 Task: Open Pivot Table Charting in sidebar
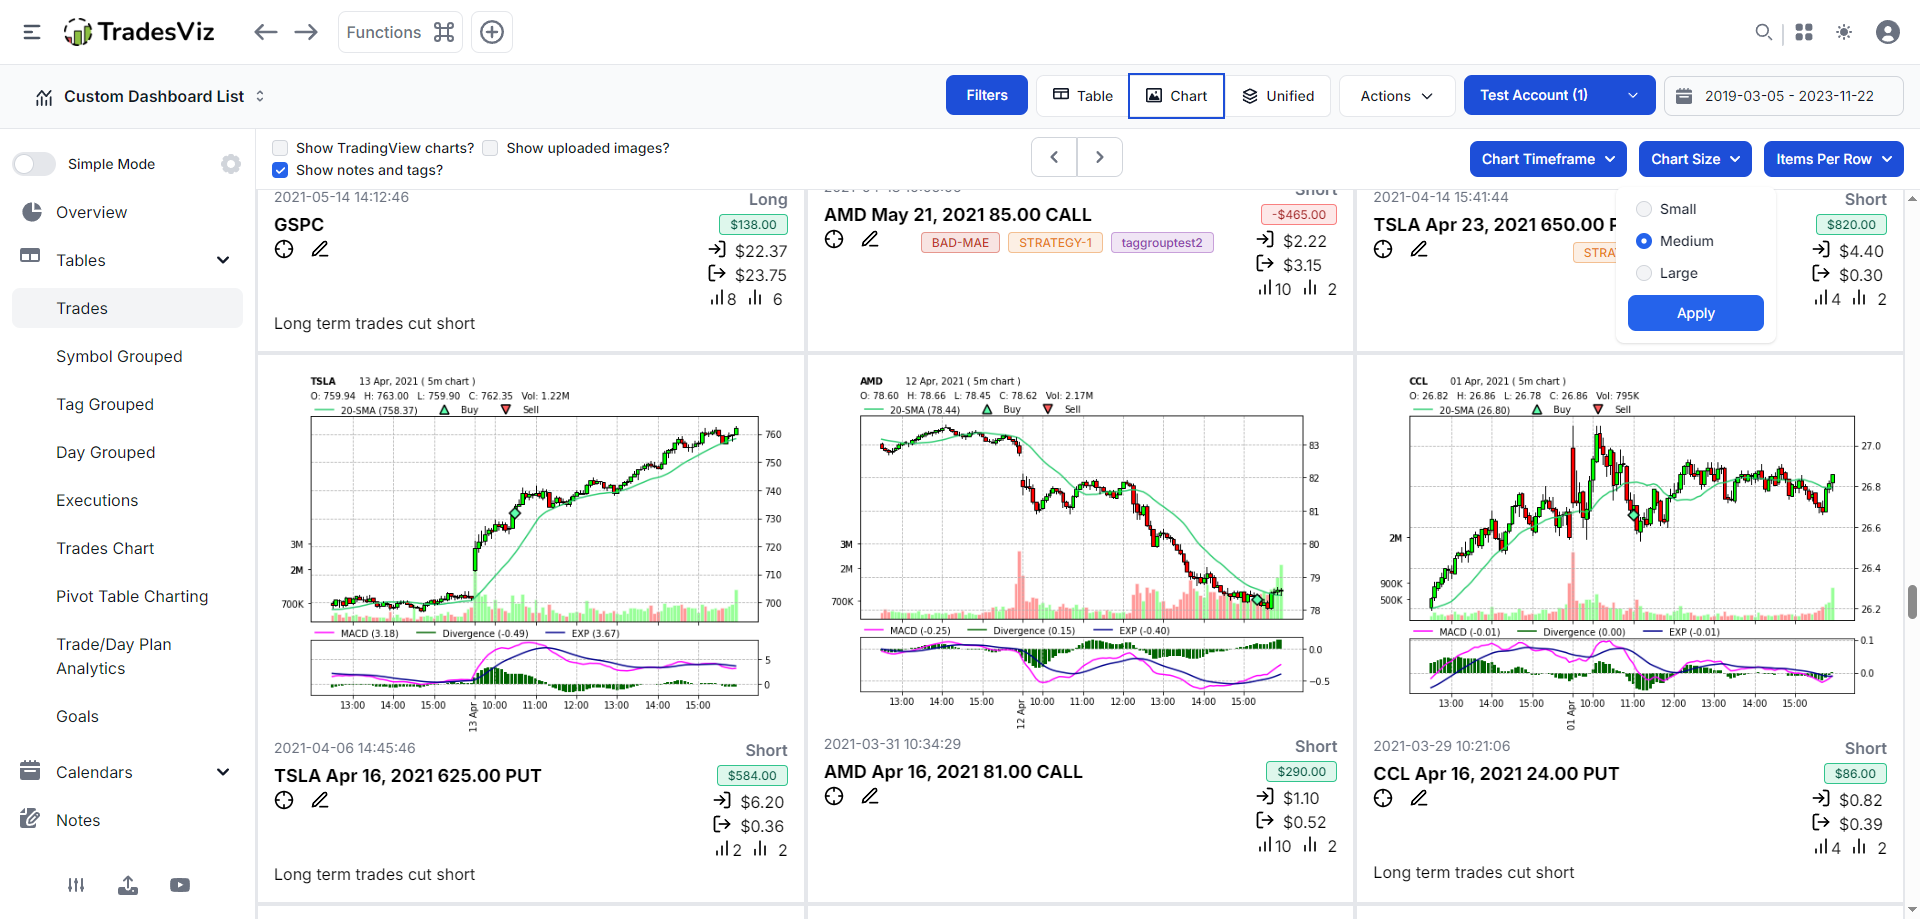132,596
